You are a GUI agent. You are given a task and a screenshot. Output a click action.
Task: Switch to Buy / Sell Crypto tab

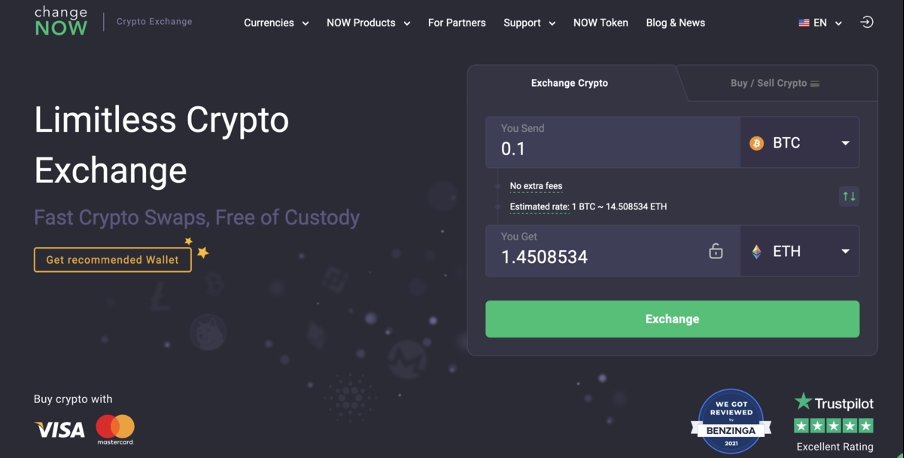[775, 83]
